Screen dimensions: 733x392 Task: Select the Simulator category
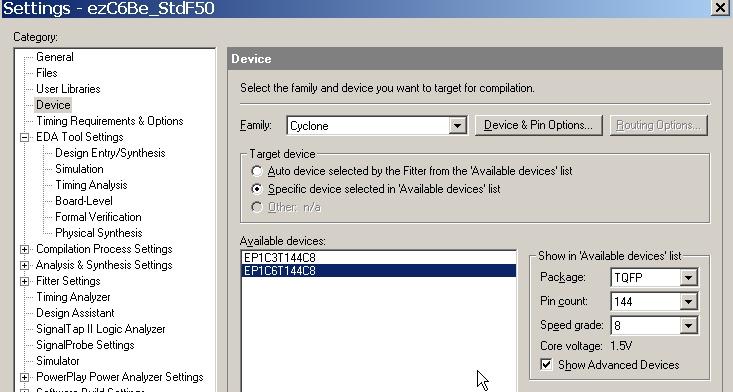57,361
